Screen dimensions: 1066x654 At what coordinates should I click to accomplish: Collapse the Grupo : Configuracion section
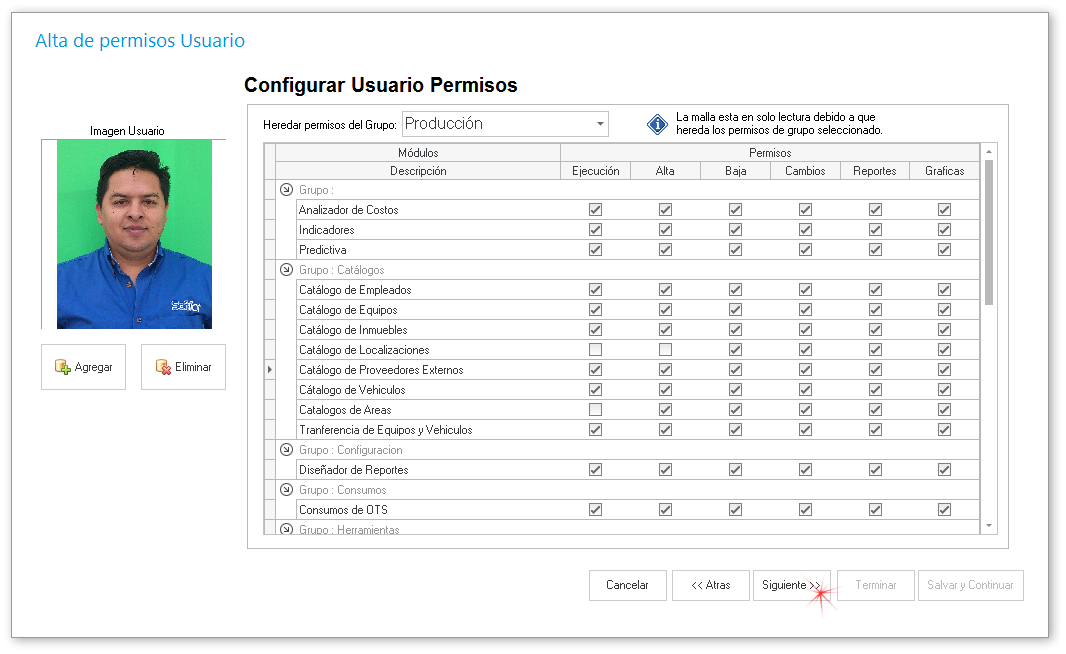pos(287,449)
